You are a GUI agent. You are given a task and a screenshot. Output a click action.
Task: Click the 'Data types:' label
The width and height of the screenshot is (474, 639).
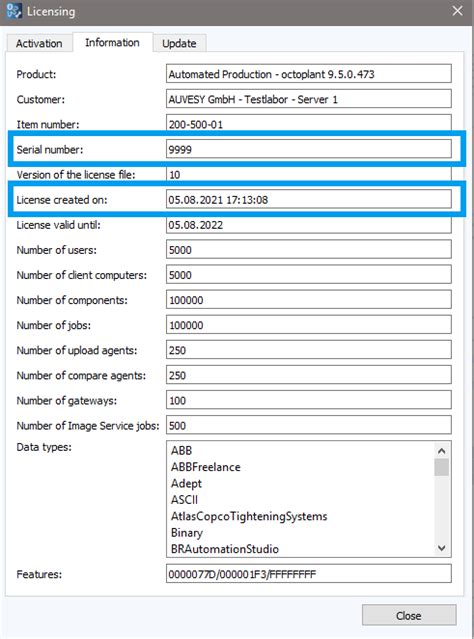(44, 447)
